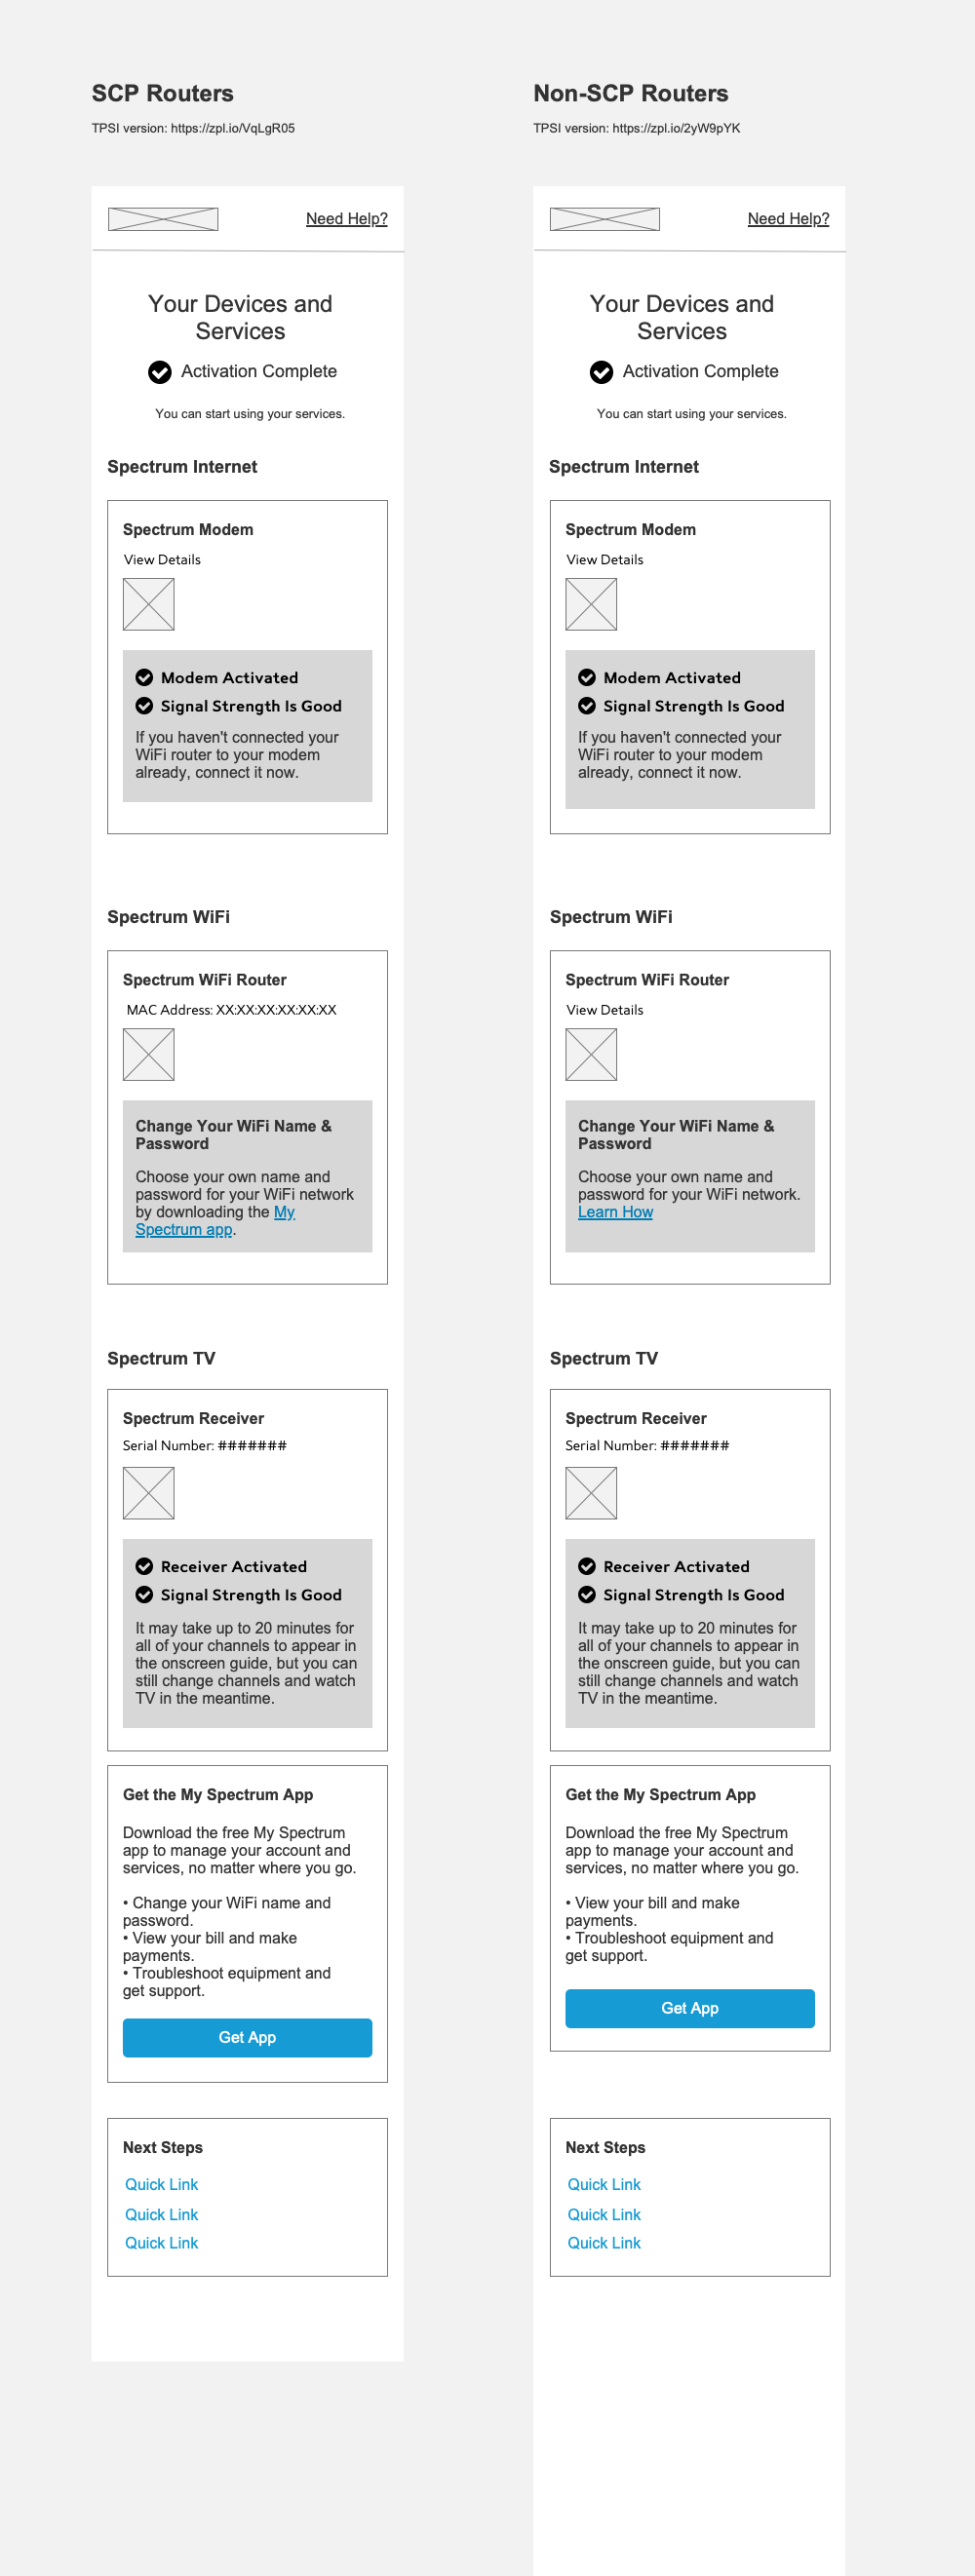
Task: Click the Learn How link
Action: click(x=615, y=1212)
